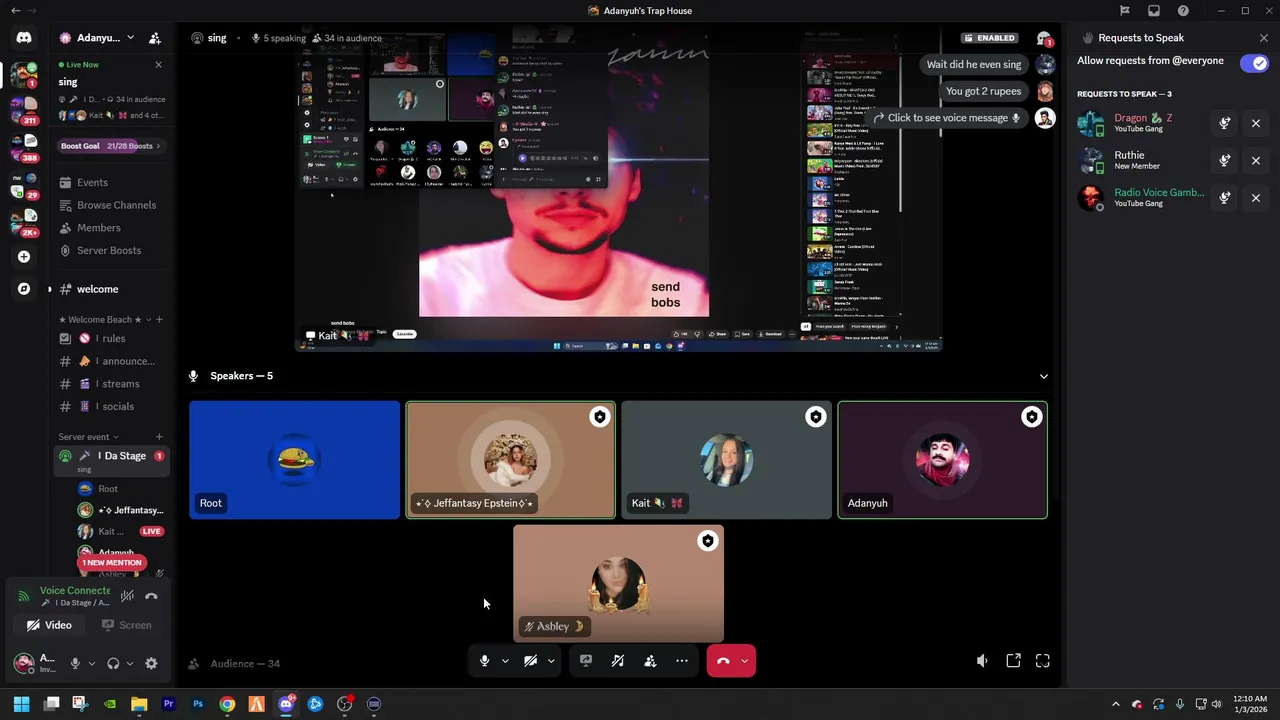
Task: Open Photoshop from taskbar
Action: [198, 704]
